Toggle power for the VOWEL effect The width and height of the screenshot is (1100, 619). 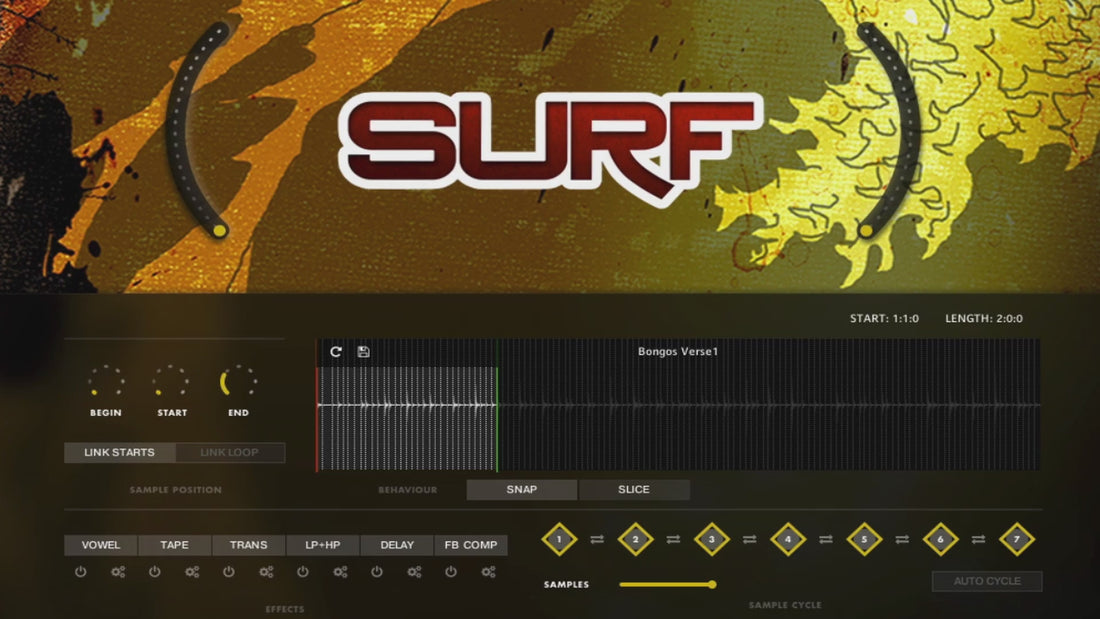pos(81,572)
